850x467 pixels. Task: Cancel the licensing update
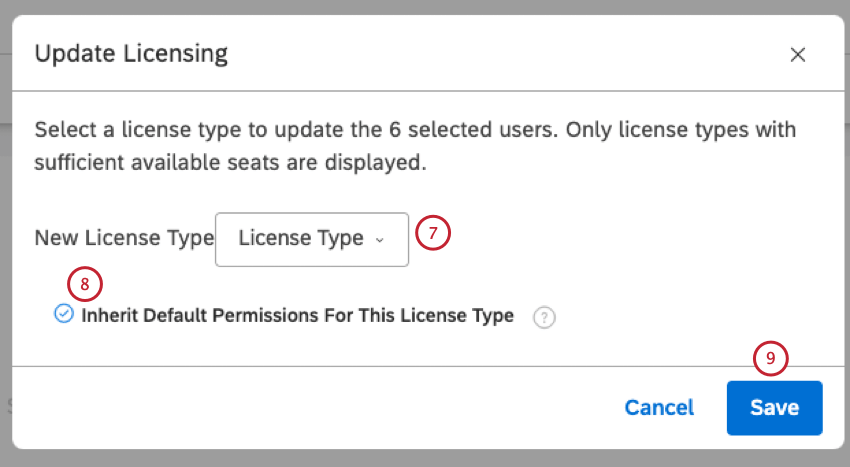(x=659, y=407)
